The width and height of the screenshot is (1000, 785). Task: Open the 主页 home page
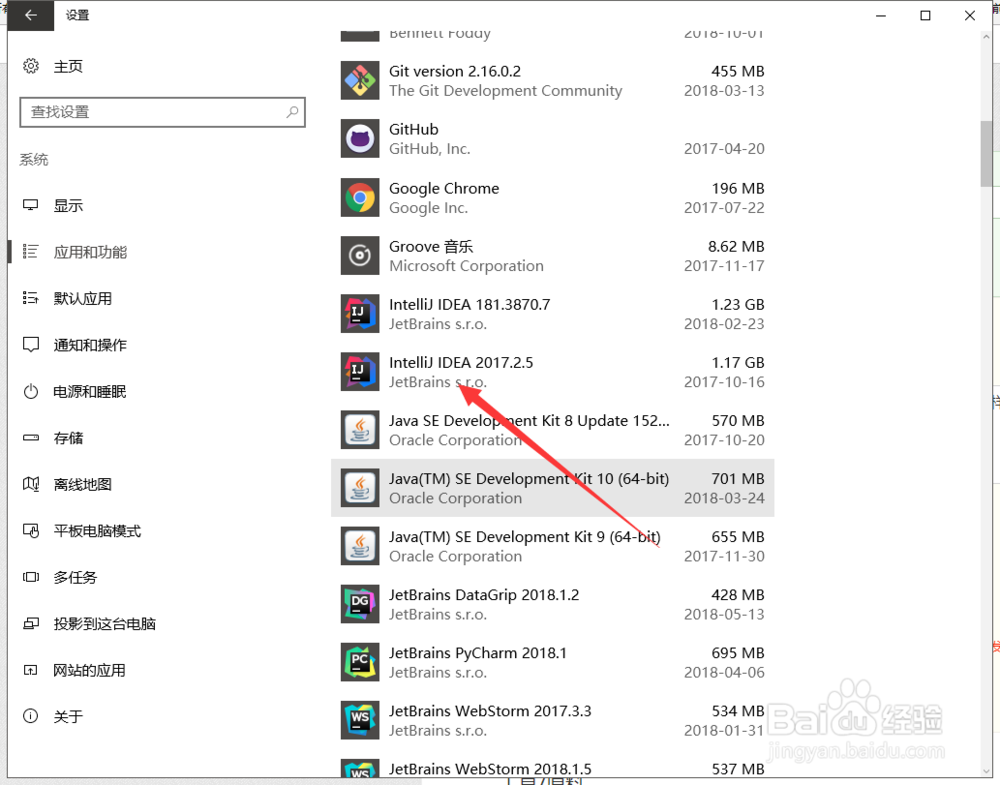(68, 67)
